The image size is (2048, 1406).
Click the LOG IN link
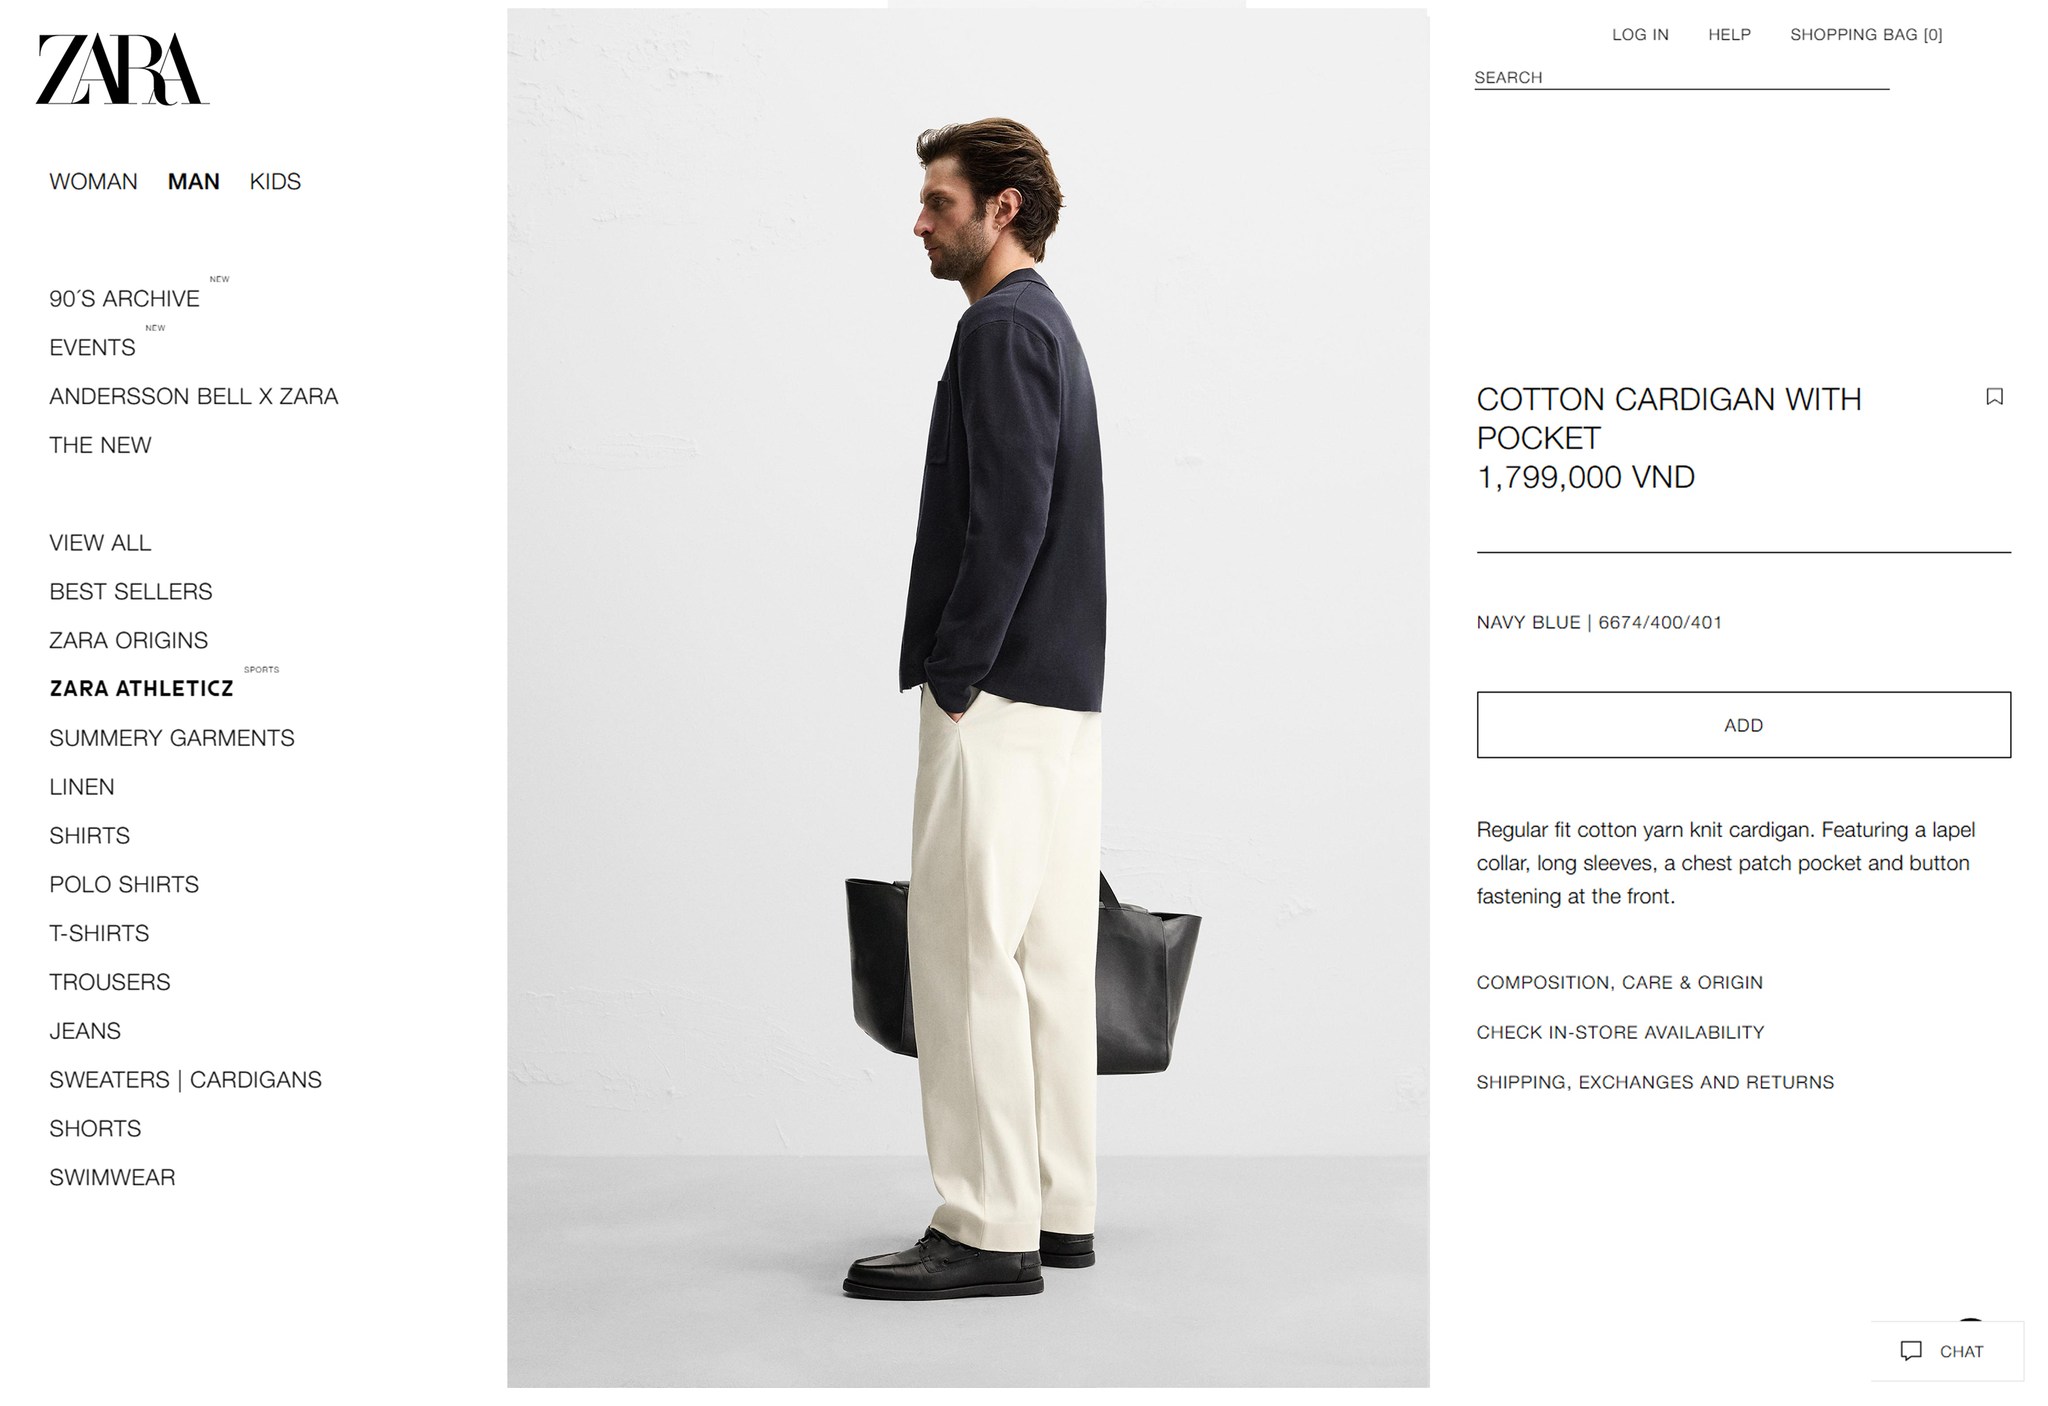pyautogui.click(x=1640, y=35)
